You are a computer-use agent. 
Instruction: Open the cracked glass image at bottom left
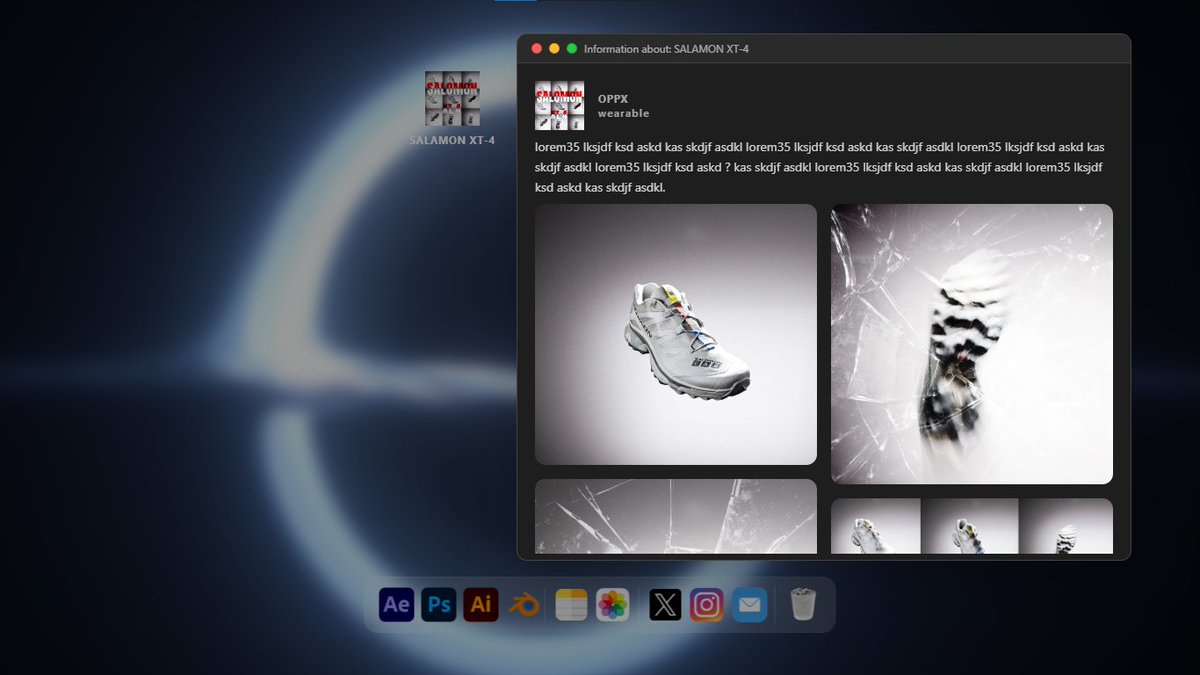(676, 516)
